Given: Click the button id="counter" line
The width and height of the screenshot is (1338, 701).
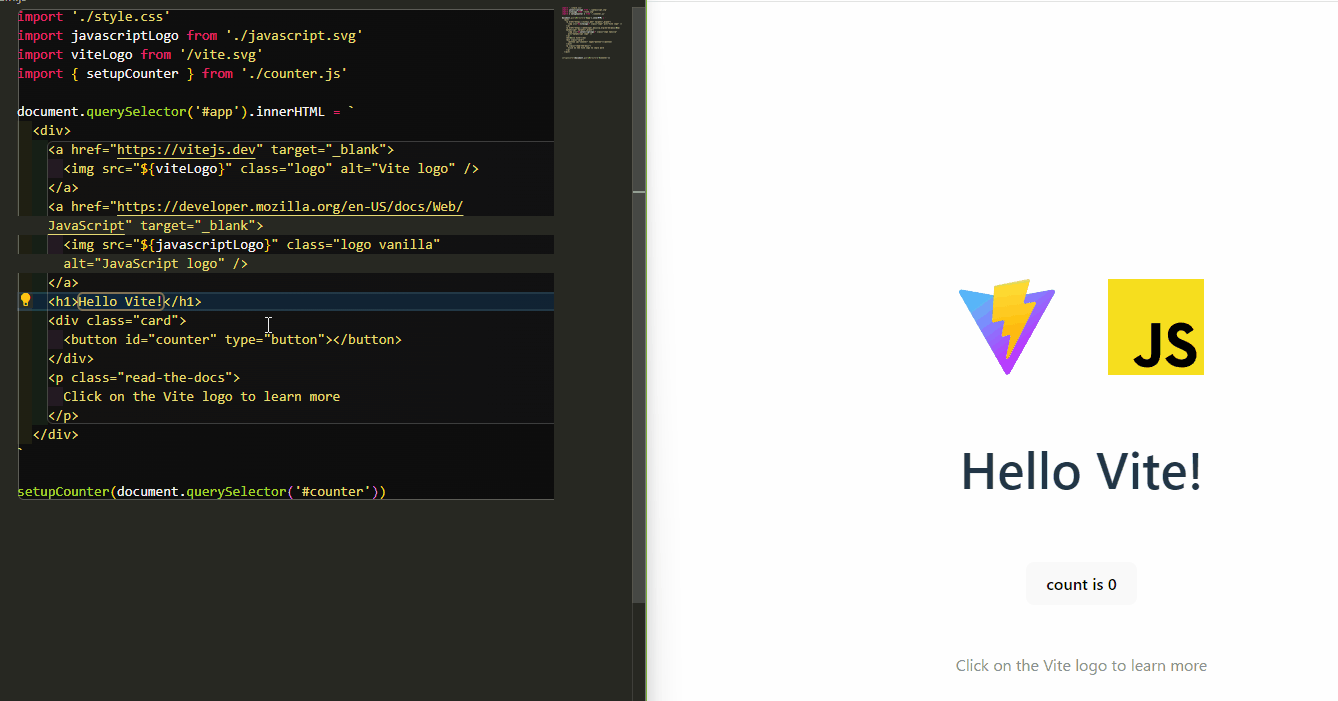Looking at the screenshot, I should 232,339.
